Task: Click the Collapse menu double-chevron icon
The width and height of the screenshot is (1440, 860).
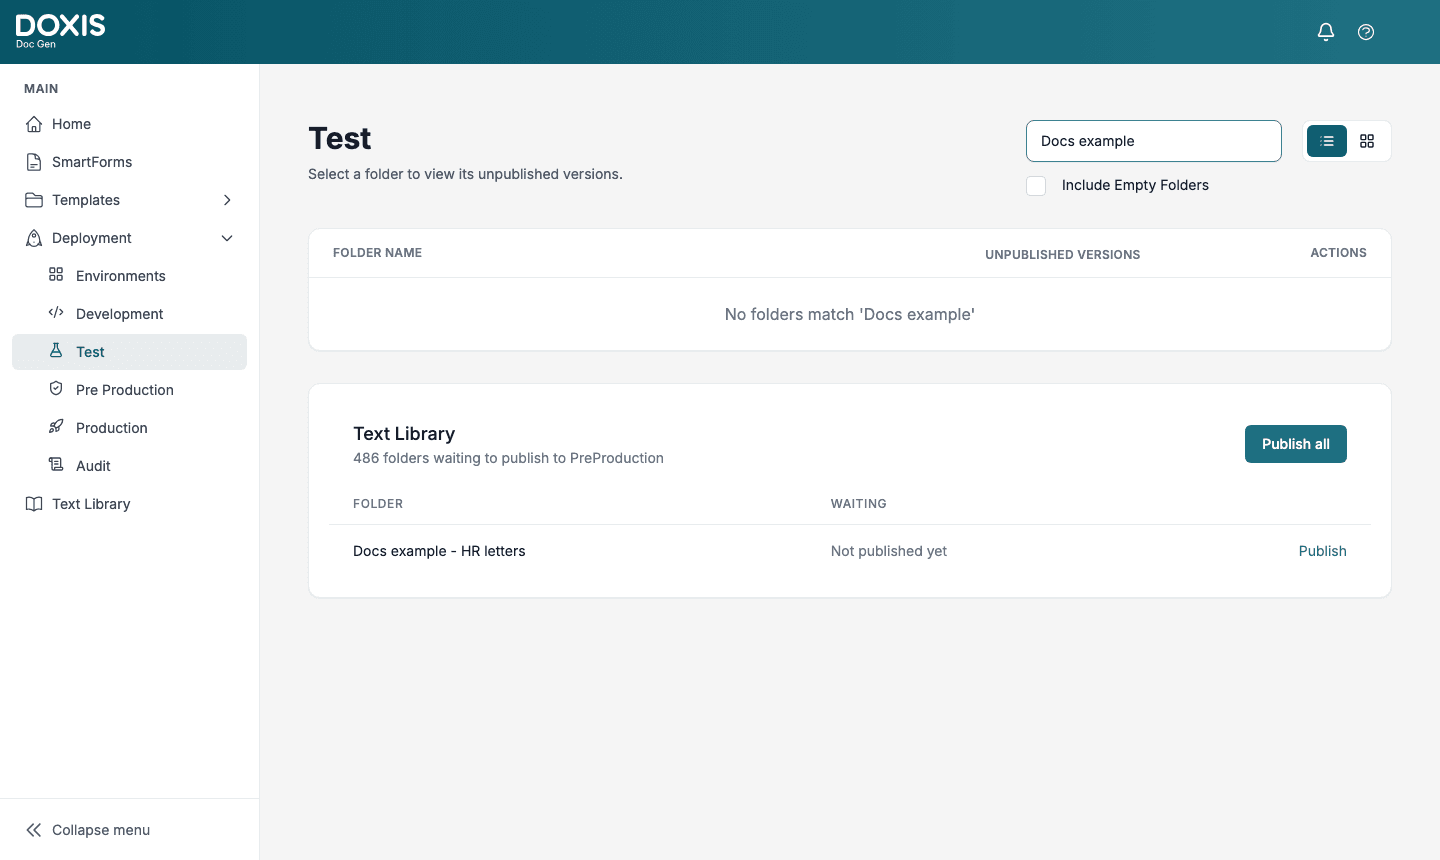Action: tap(34, 830)
